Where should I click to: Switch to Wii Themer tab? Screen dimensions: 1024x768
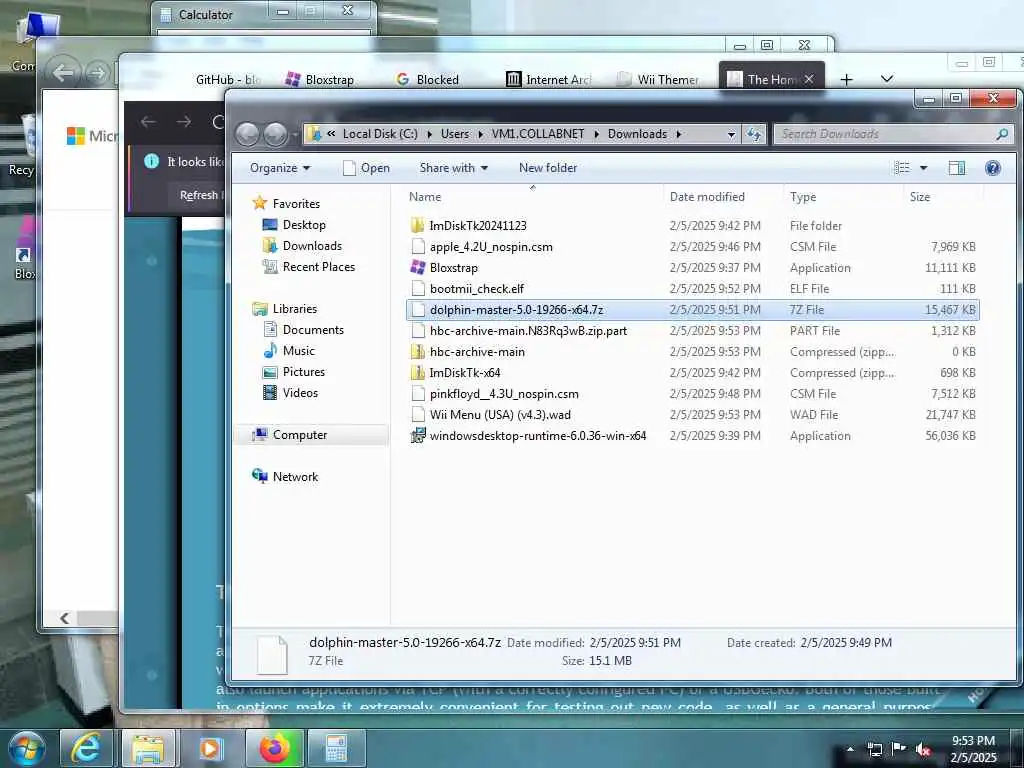click(x=660, y=80)
